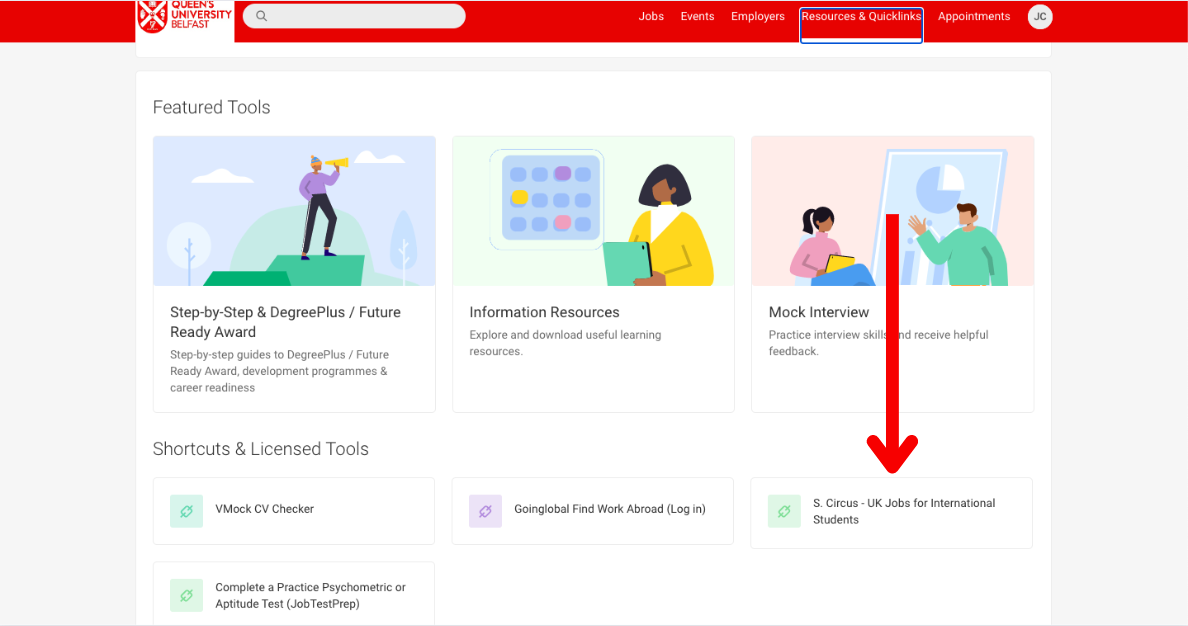1188x626 pixels.
Task: Click the Information Resources card image
Action: 593,211
